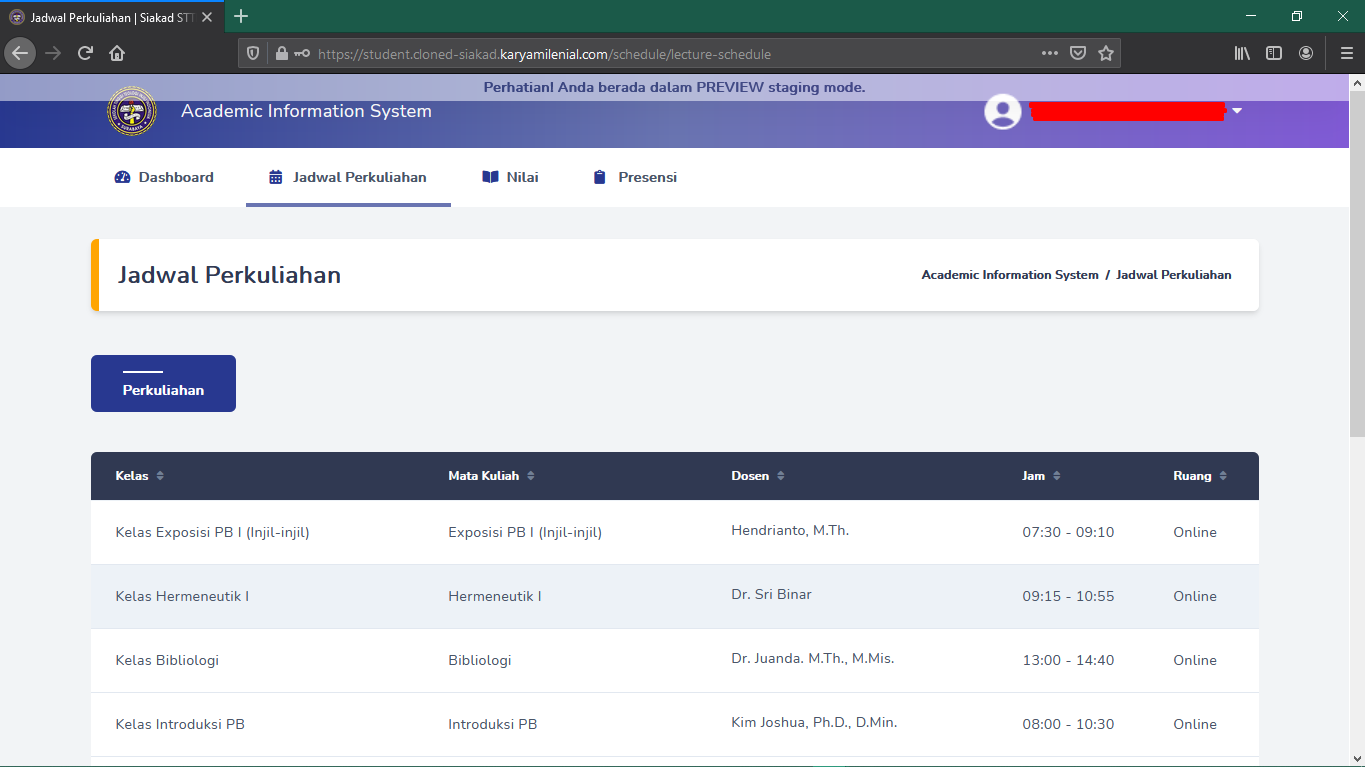This screenshot has height=767, width=1365.
Task: Click lecturer Kim Joshua, Ph.D., D.Min.
Action: point(814,723)
